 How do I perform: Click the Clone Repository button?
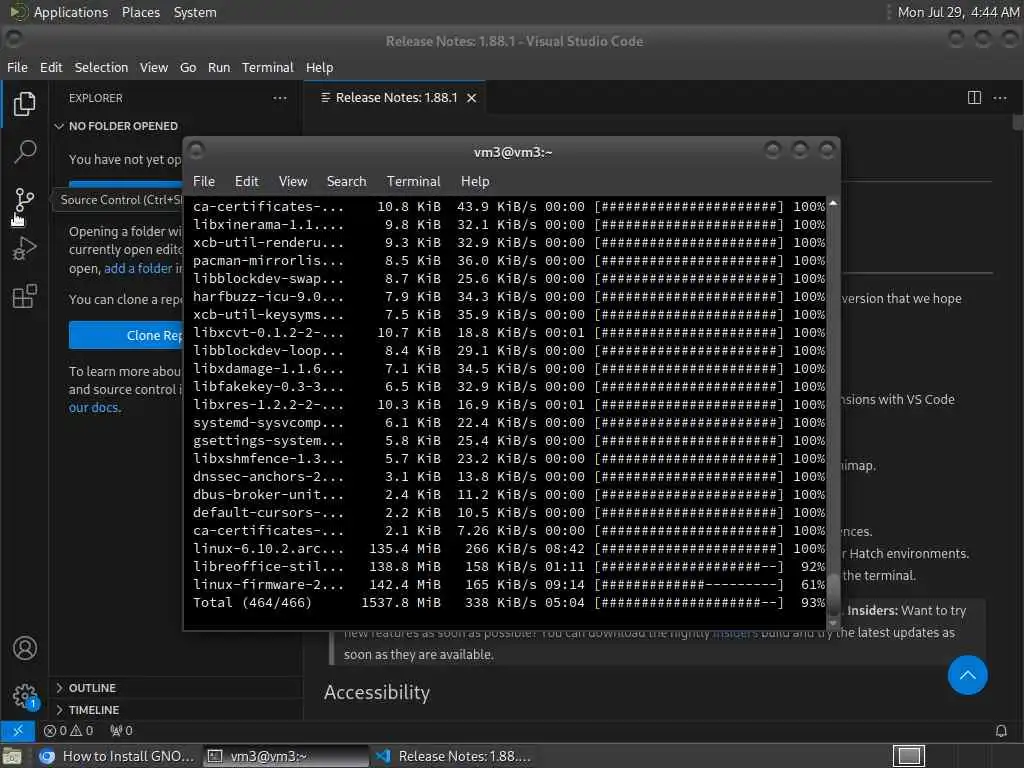click(x=125, y=335)
